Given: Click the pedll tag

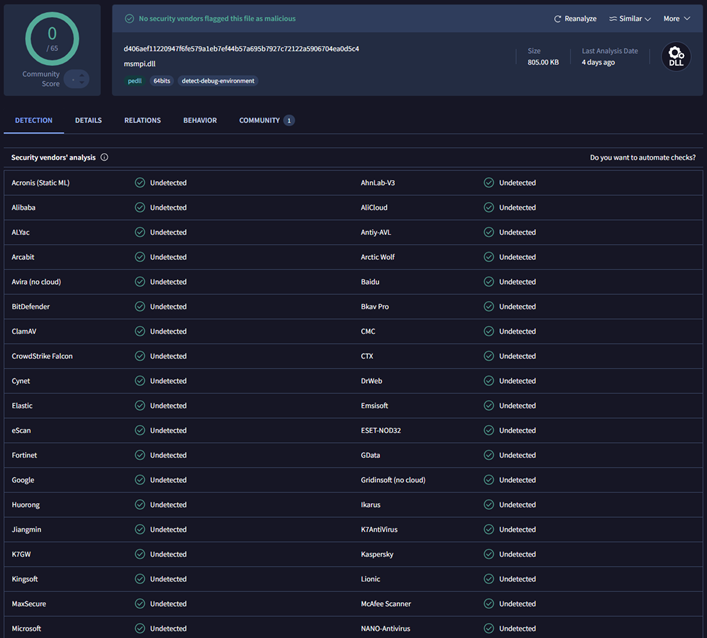Looking at the screenshot, I should tap(134, 81).
